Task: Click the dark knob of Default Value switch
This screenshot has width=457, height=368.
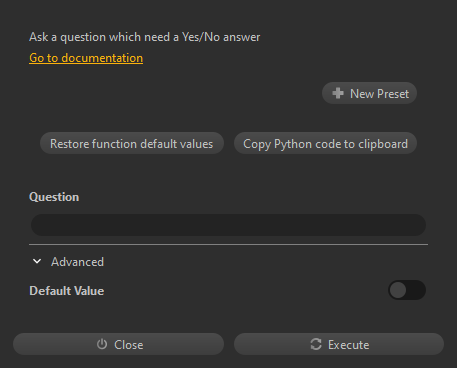Action: pyautogui.click(x=398, y=290)
